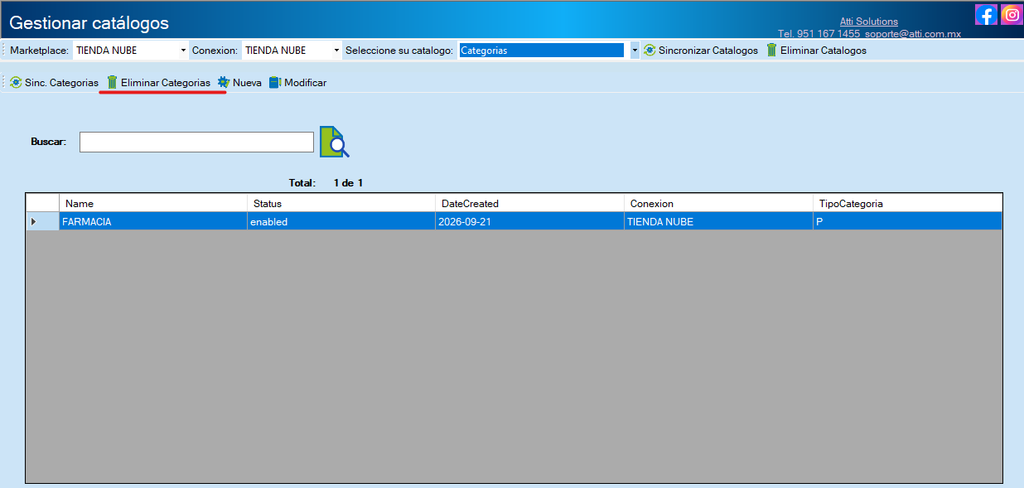
Task: Select the TIENDA NUBE cell in the grid
Action: click(718, 221)
